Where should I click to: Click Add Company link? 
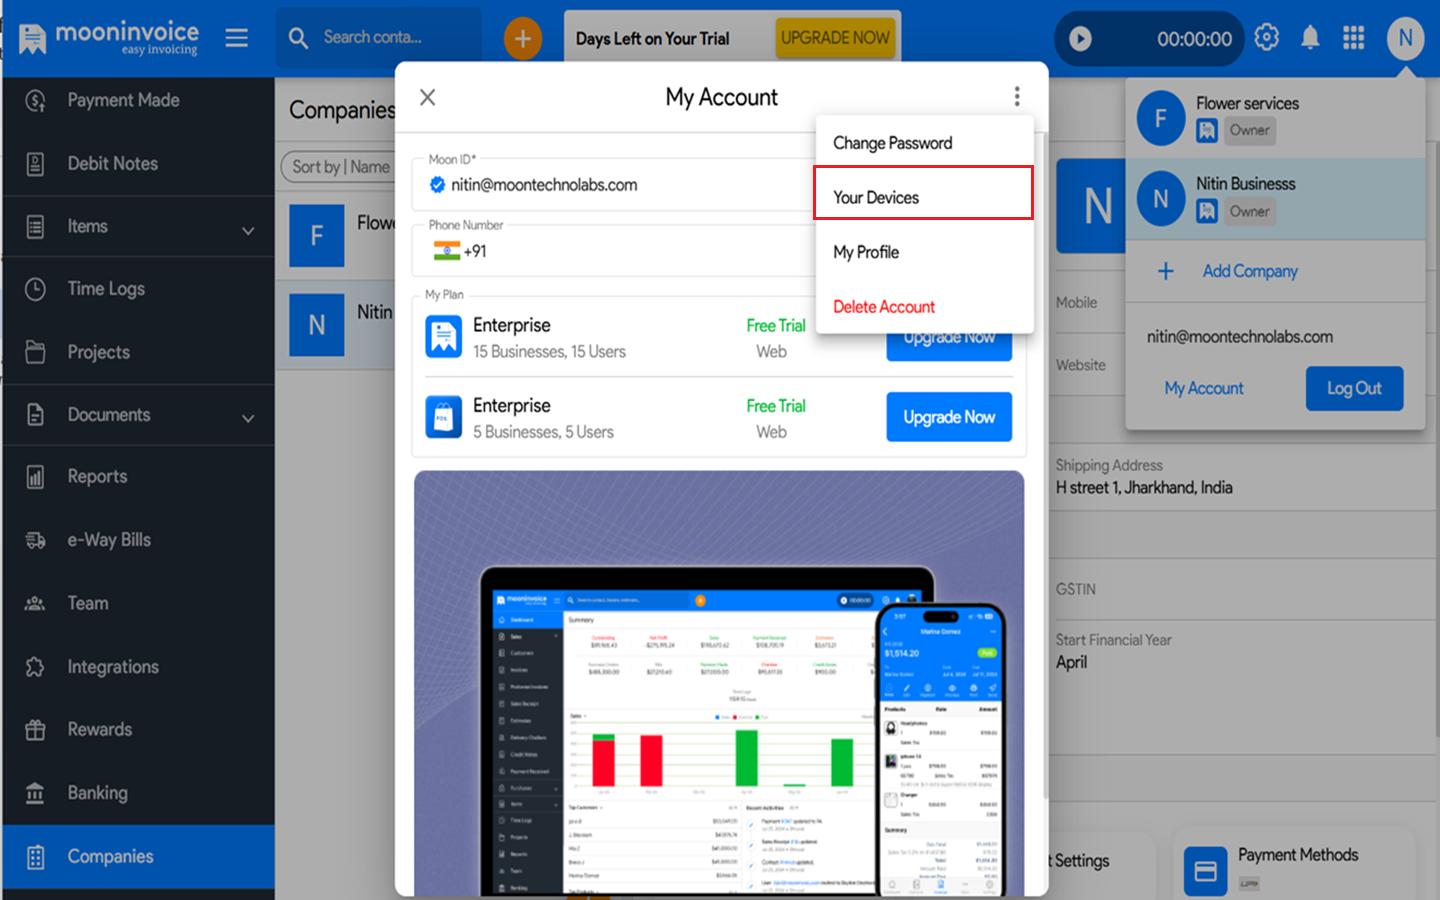(1250, 271)
